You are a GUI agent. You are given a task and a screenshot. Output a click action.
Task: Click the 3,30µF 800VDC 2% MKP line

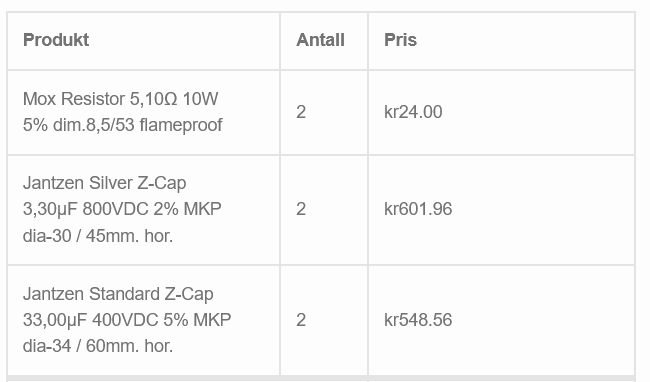pos(122,209)
